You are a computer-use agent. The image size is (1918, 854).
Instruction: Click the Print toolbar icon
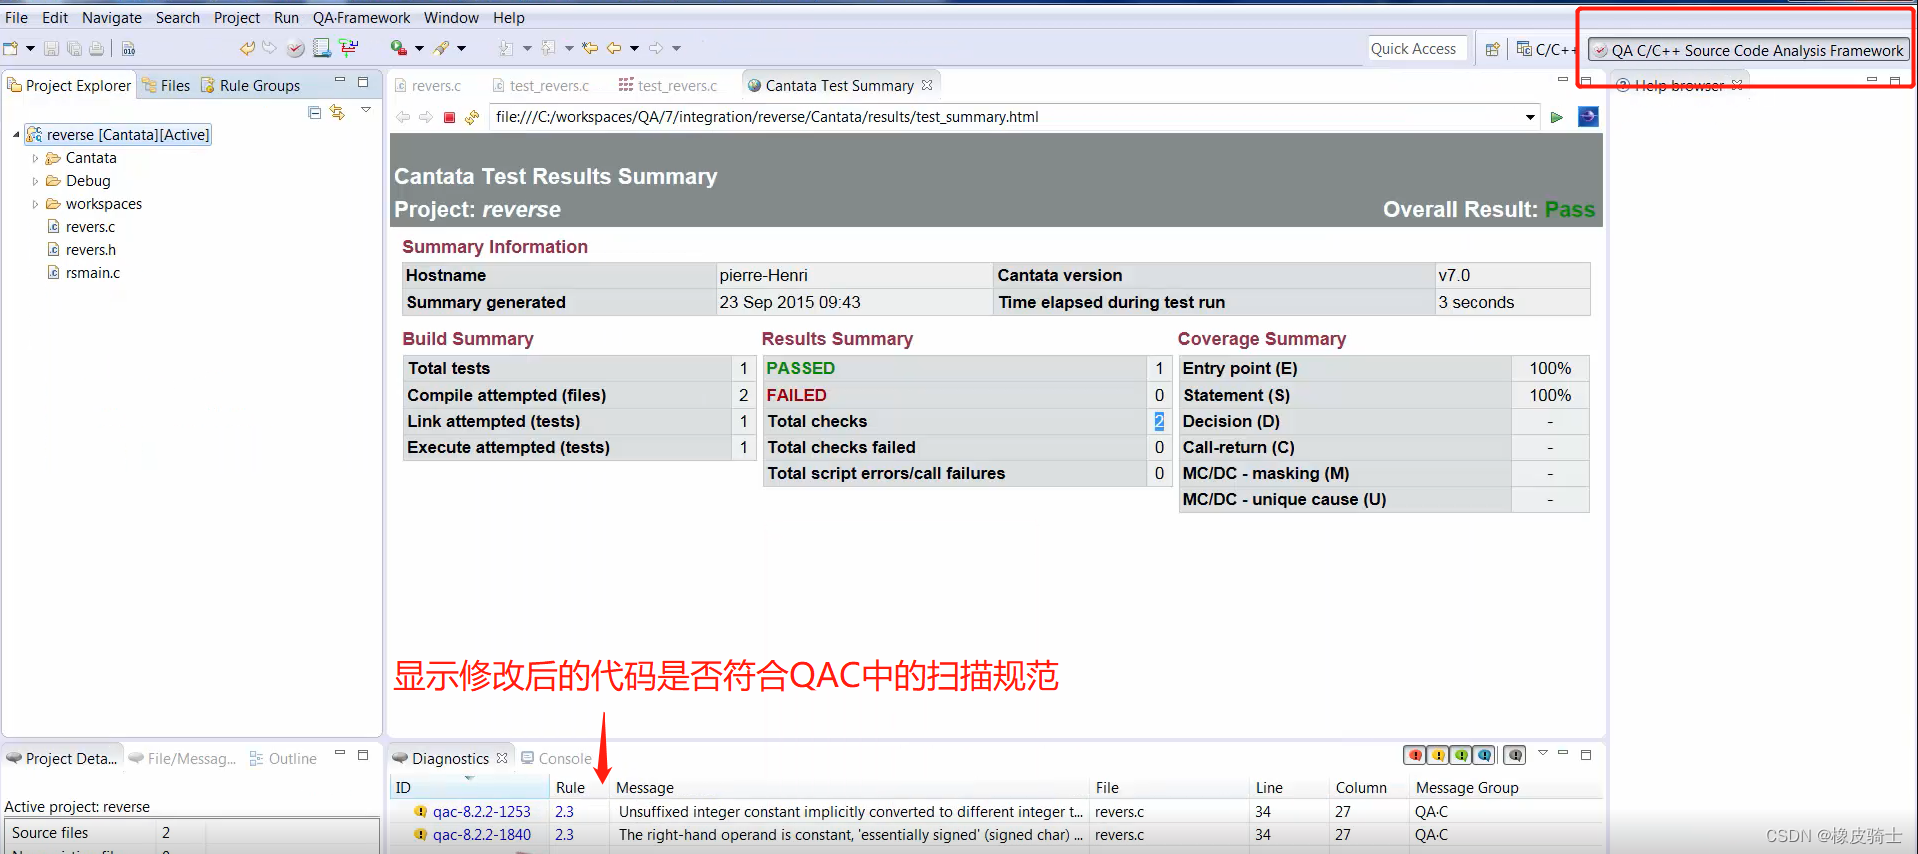(x=97, y=48)
